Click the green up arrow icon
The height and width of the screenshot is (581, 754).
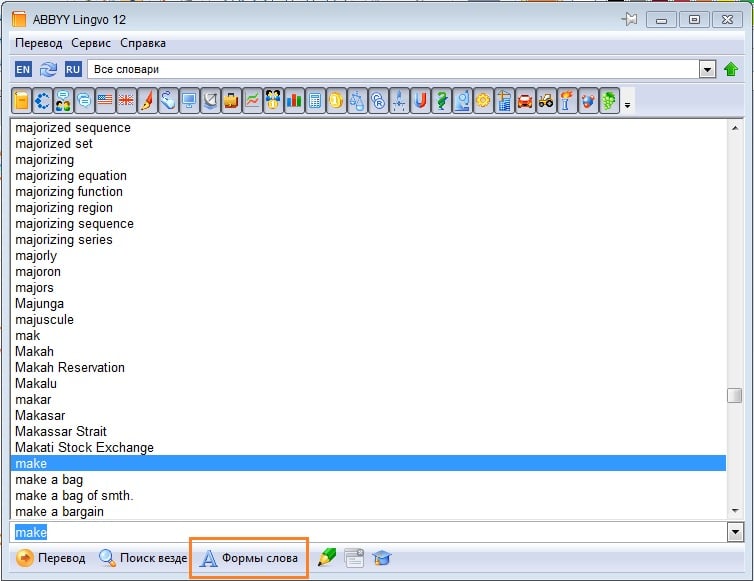[x=731, y=69]
